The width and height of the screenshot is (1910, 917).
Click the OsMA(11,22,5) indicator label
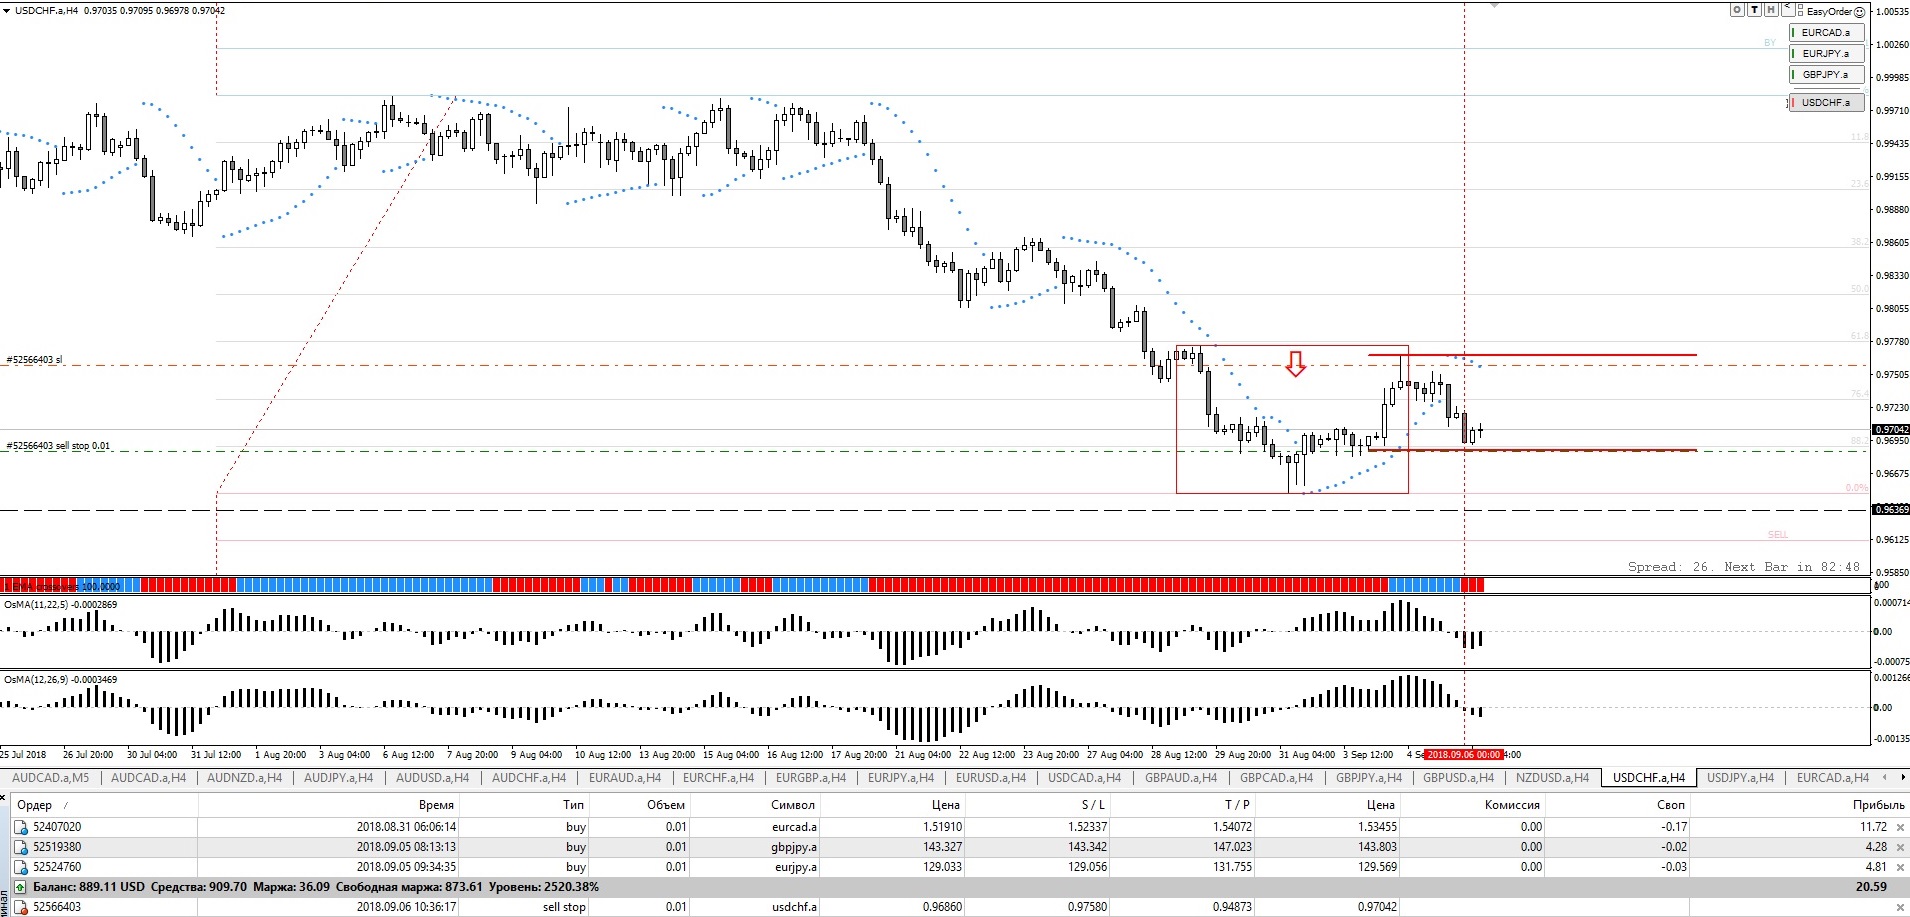coord(60,604)
